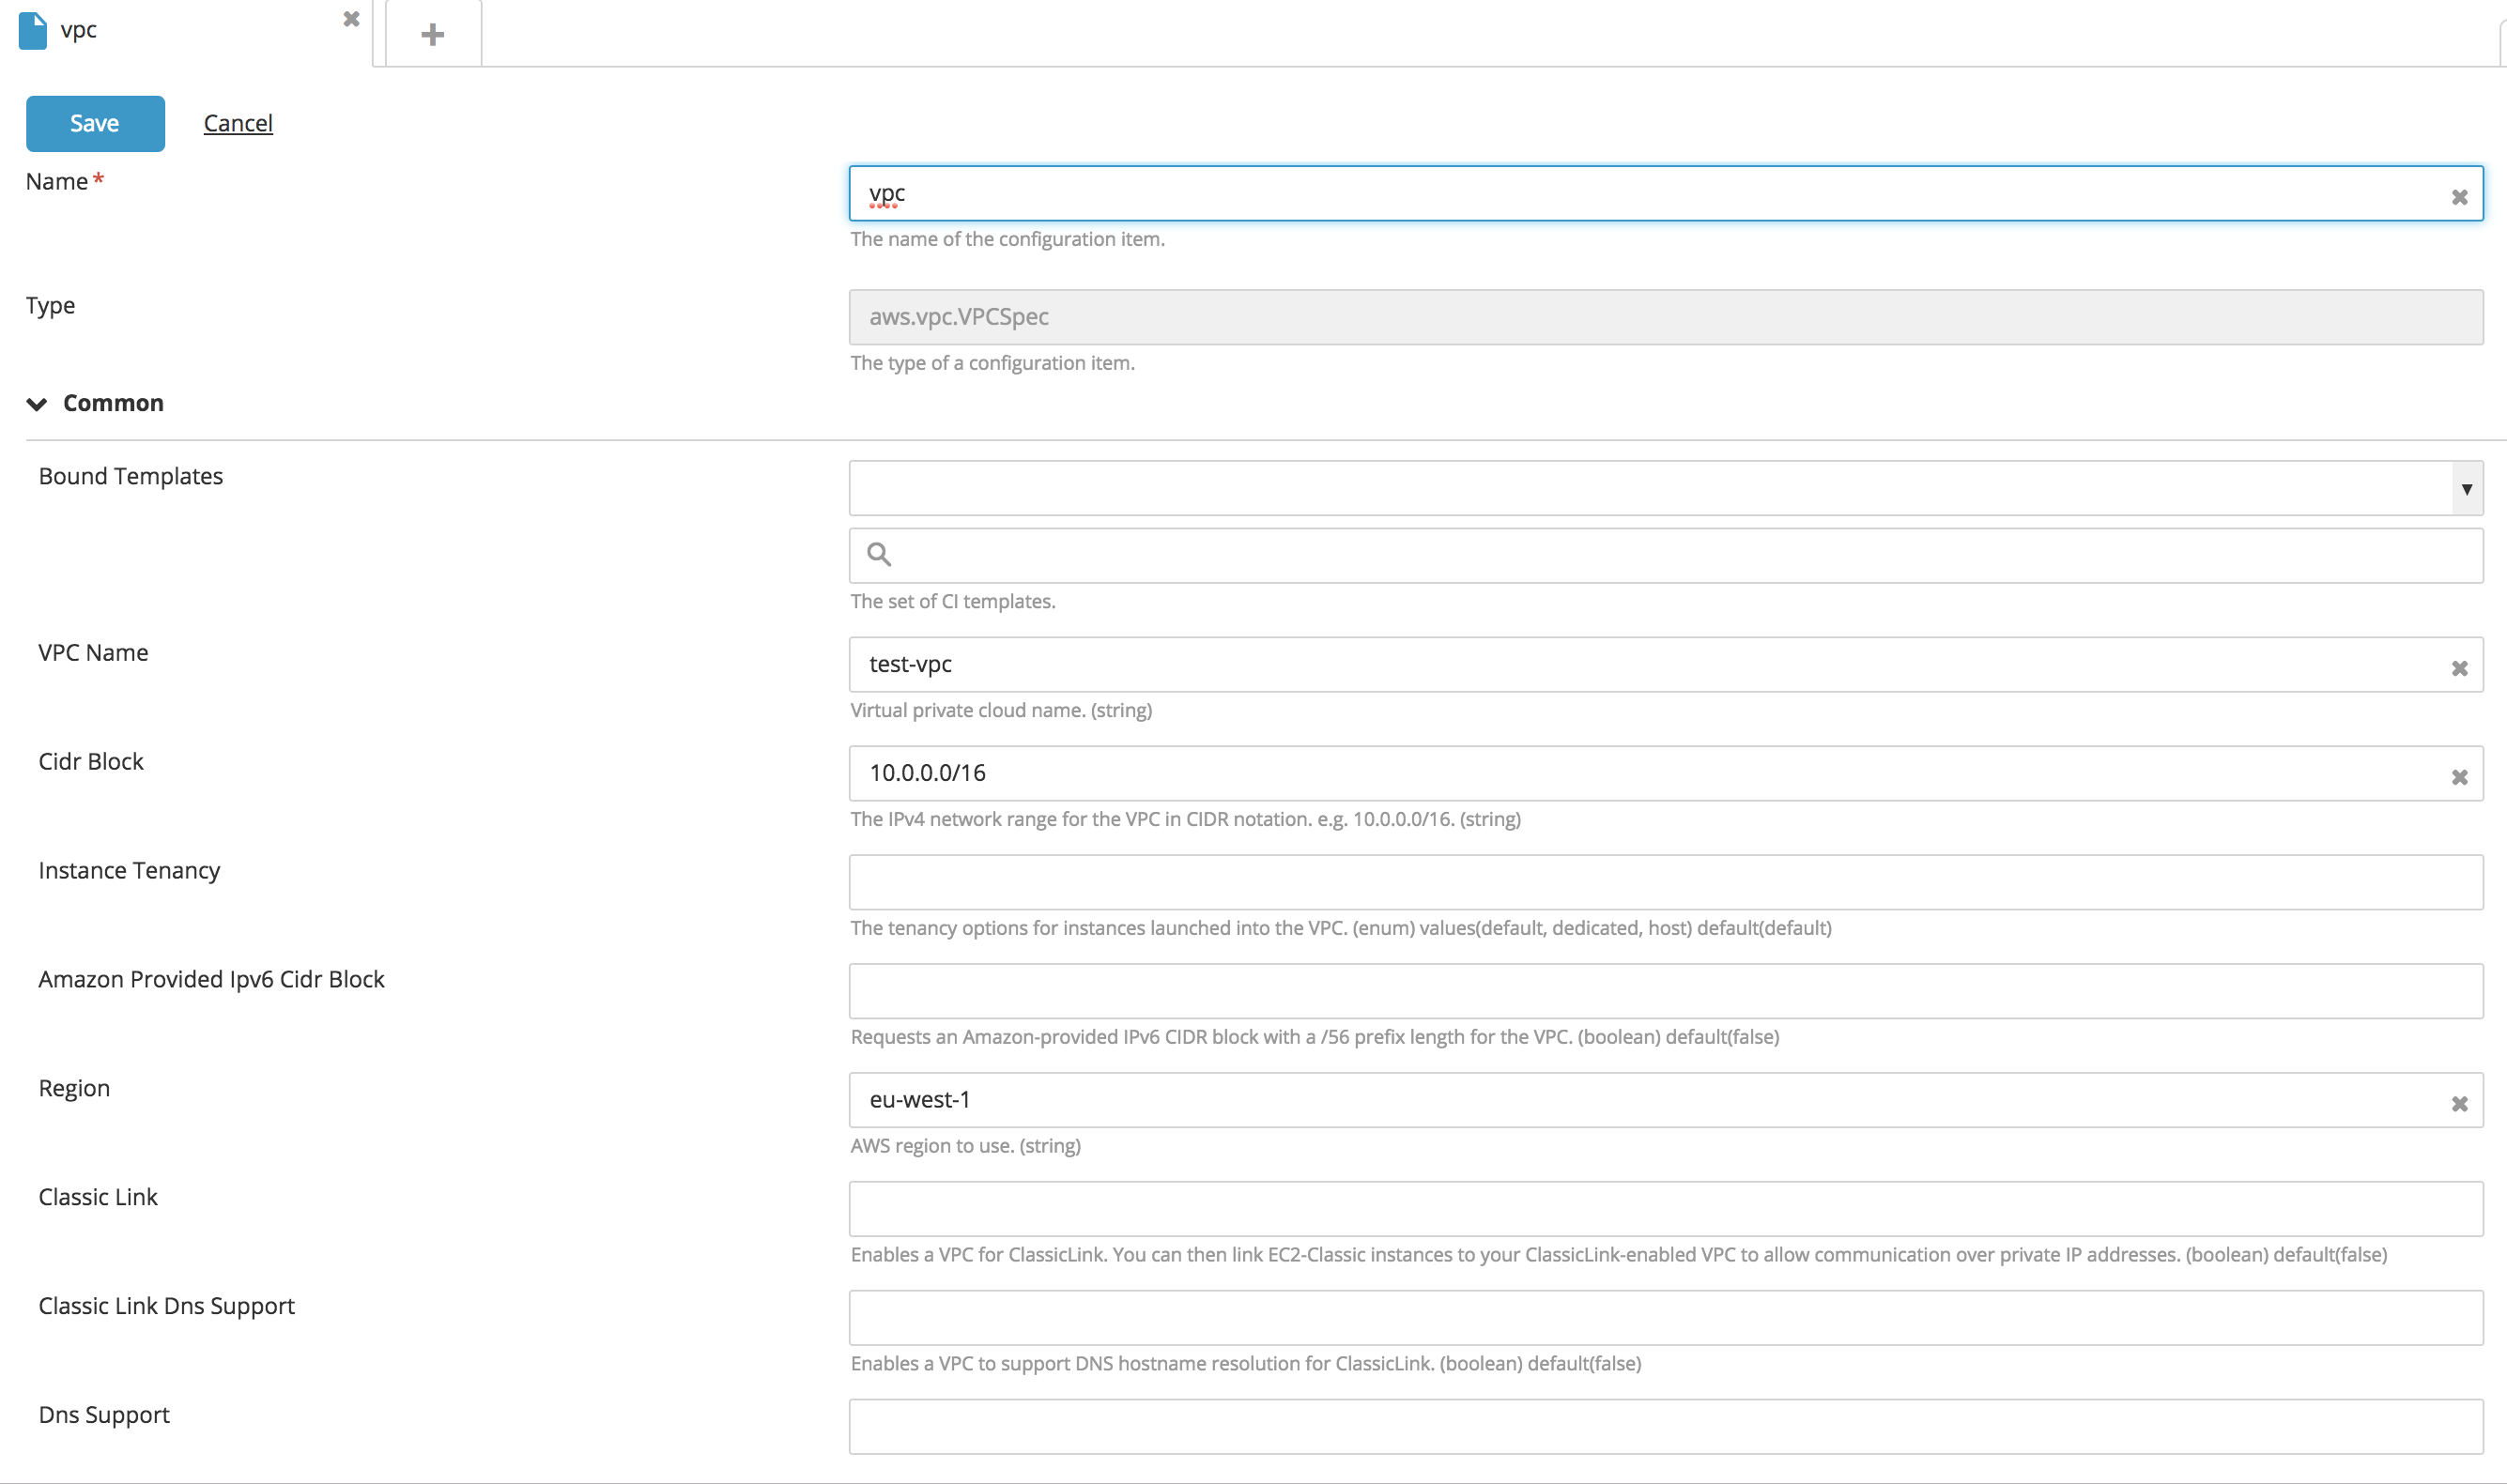Image resolution: width=2507 pixels, height=1484 pixels.
Task: Click the Common section heading
Action: coord(113,403)
